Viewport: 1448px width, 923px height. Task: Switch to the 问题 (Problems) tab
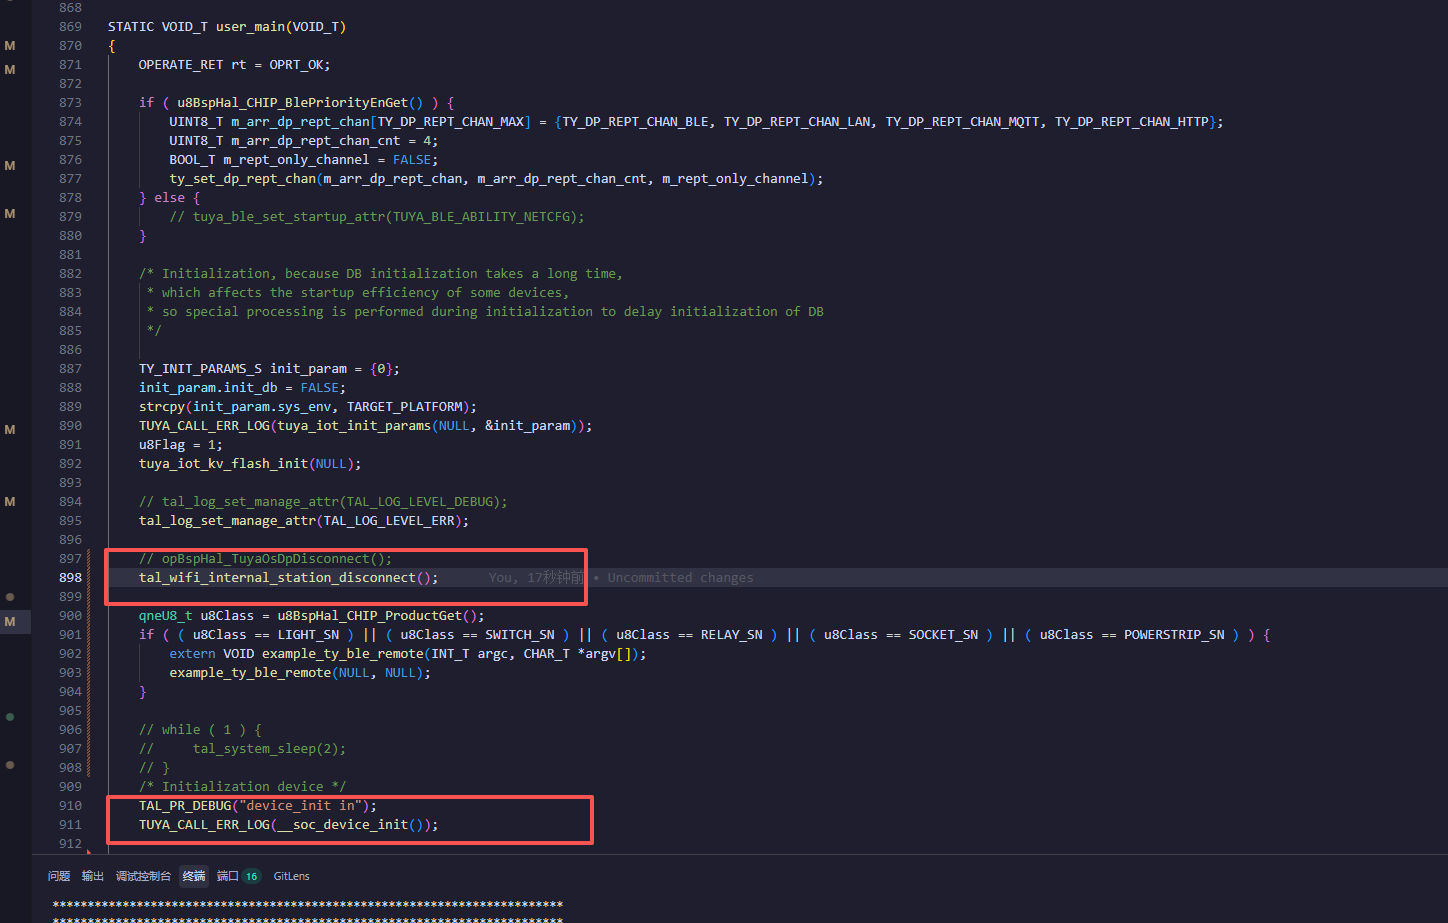58,875
